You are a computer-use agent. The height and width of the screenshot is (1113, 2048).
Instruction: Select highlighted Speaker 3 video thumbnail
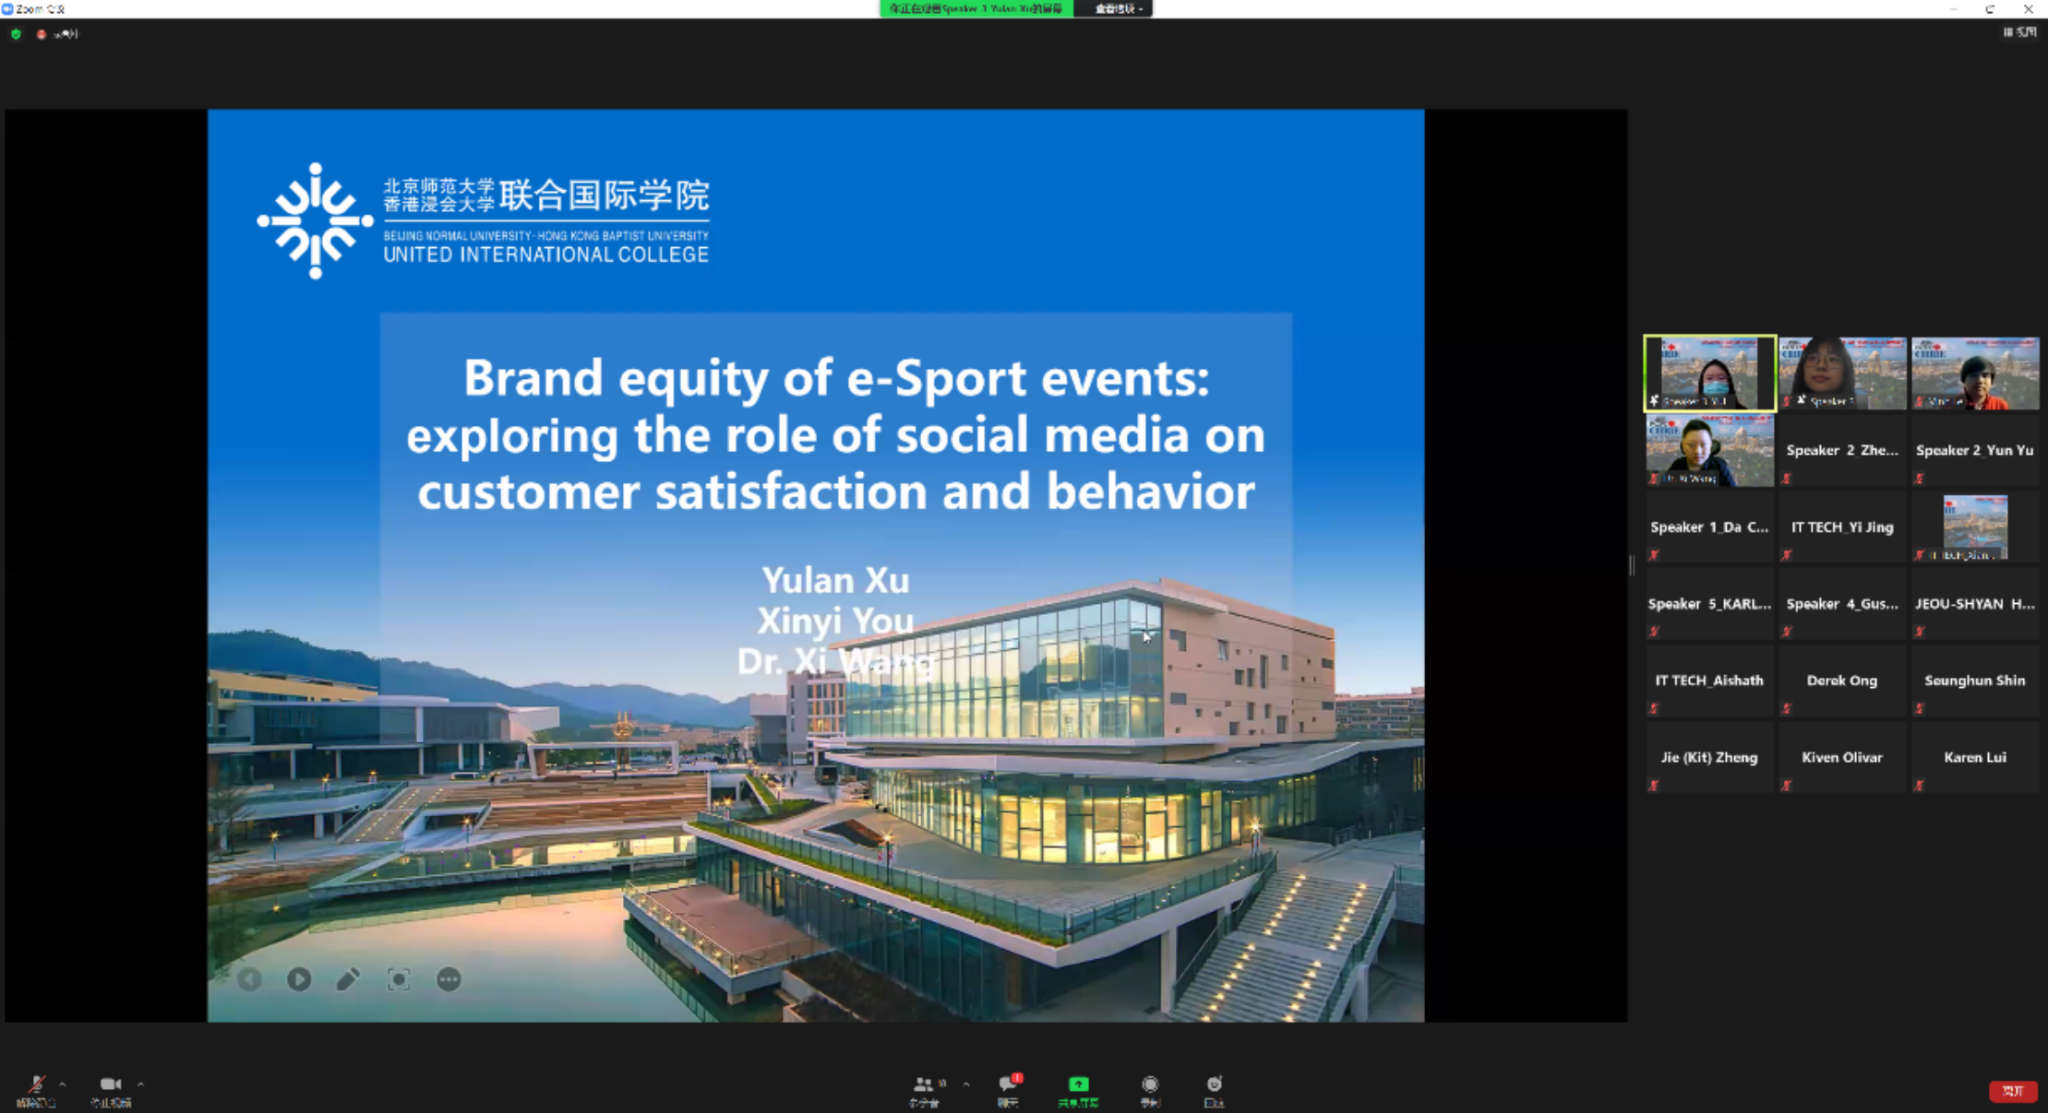coord(1710,373)
